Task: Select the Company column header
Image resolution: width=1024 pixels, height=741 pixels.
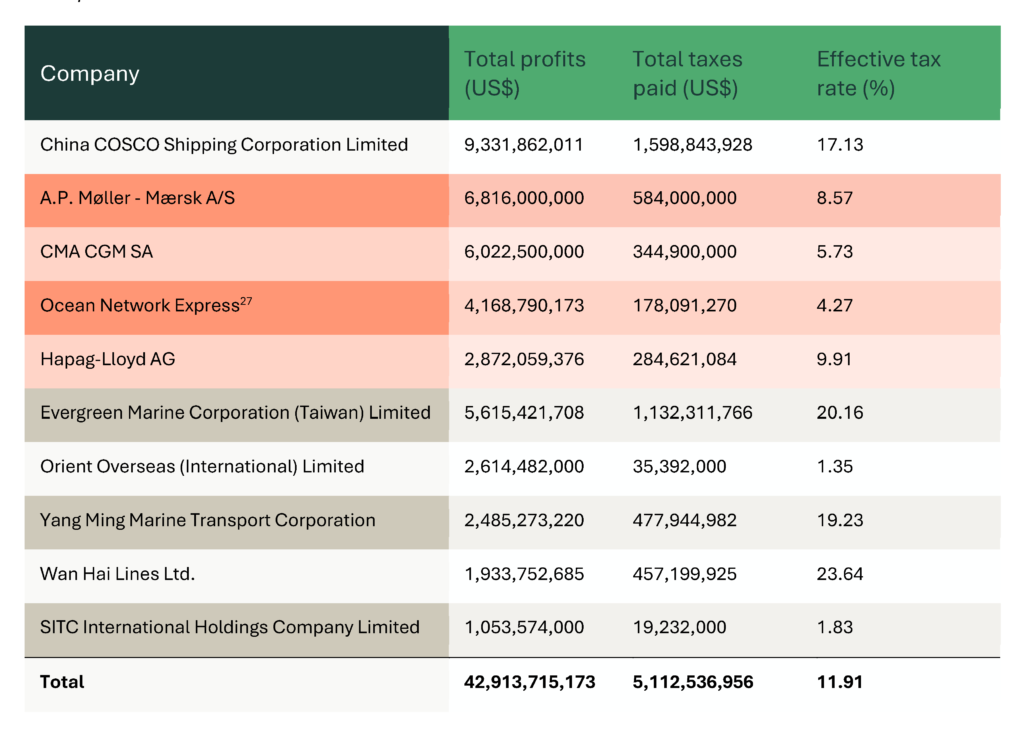Action: pyautogui.click(x=89, y=72)
